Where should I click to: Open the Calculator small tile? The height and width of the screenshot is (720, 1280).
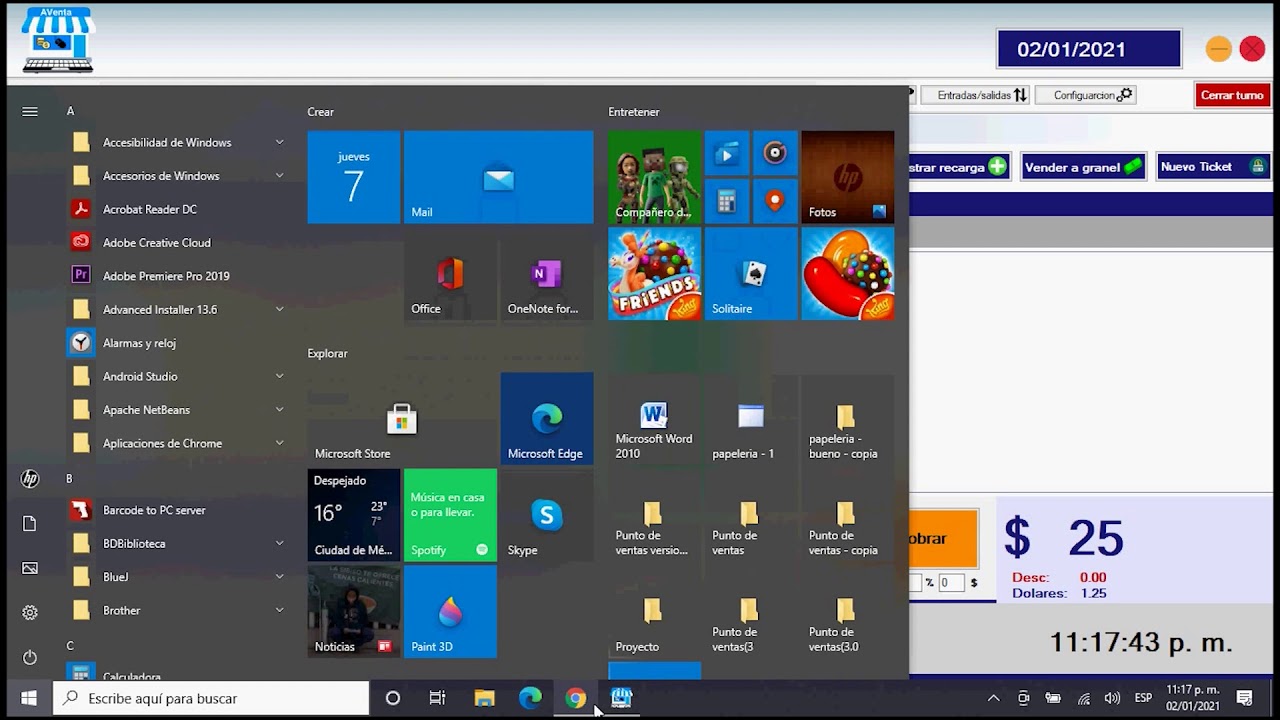pos(727,201)
